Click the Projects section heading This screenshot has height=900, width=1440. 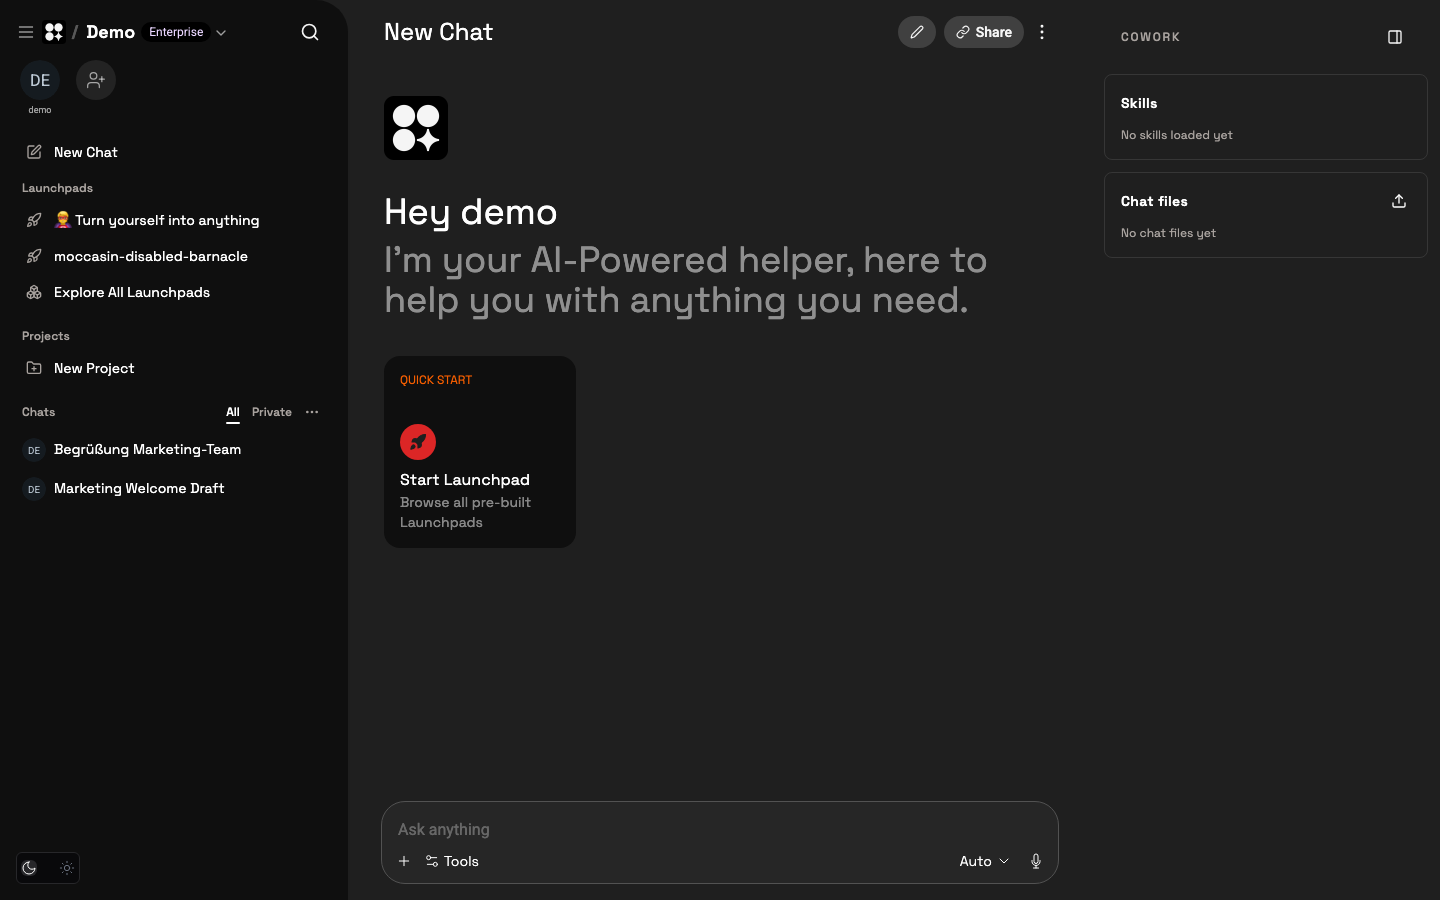point(46,336)
